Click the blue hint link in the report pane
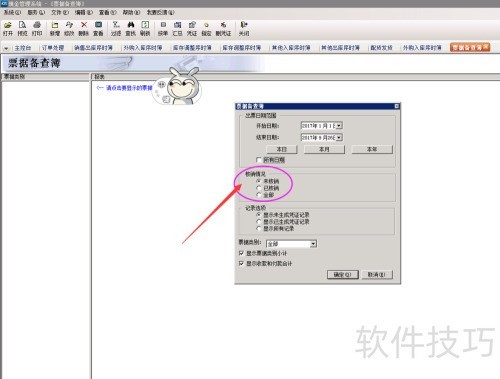Screen dimensions: 500x379 [x=124, y=88]
